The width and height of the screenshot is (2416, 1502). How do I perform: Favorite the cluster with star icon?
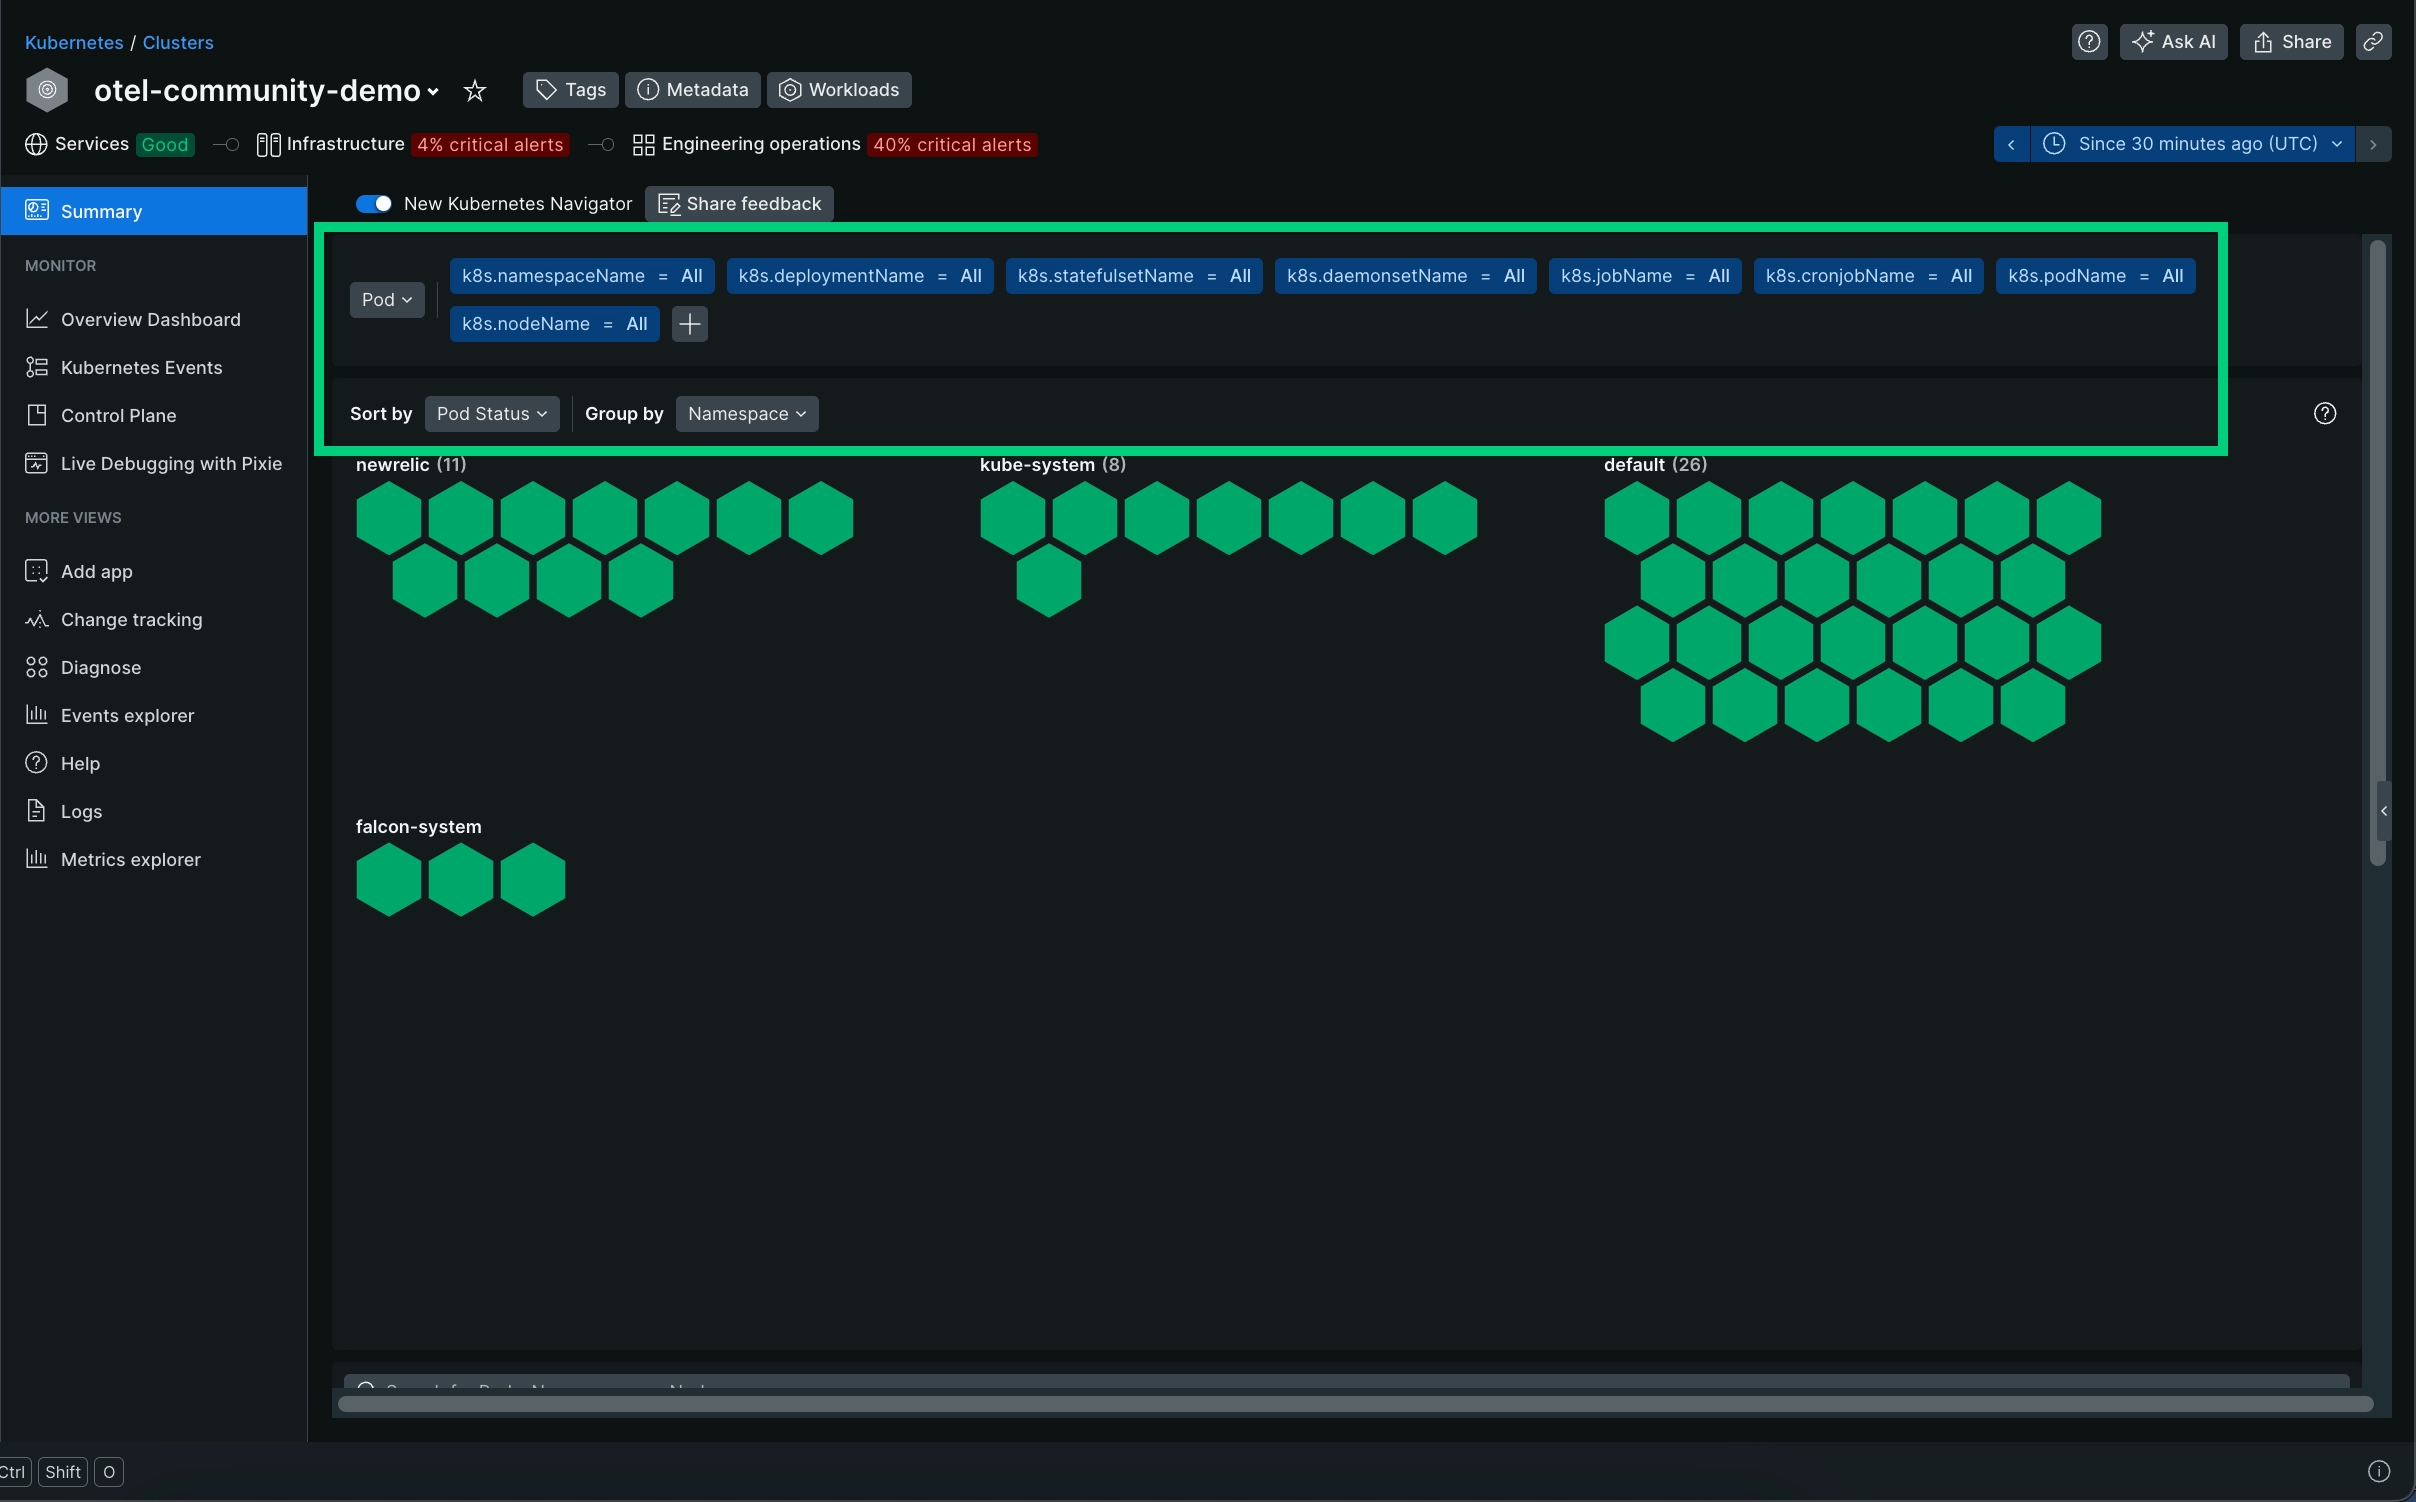(x=475, y=91)
